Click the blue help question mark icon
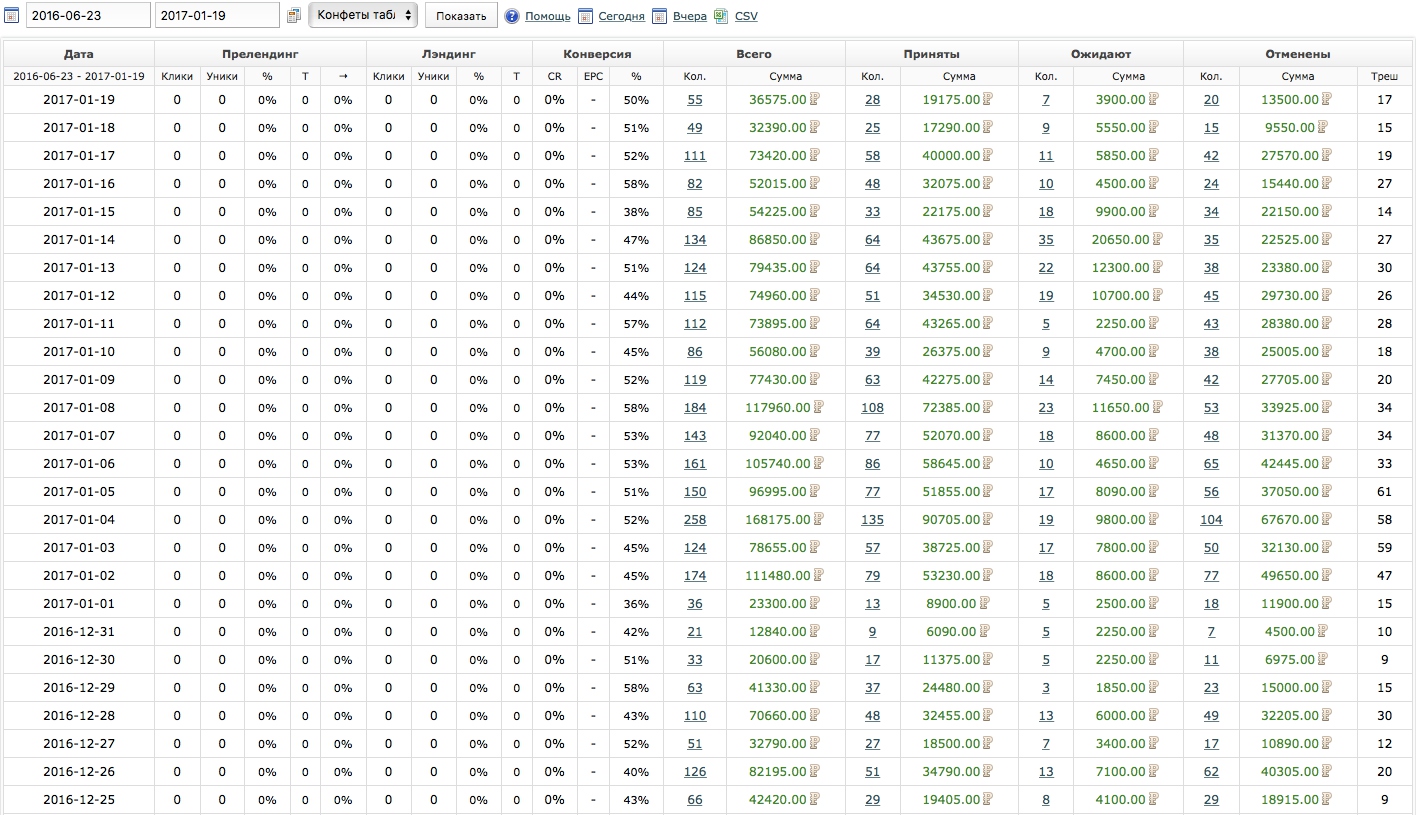The width and height of the screenshot is (1416, 815). (x=512, y=16)
